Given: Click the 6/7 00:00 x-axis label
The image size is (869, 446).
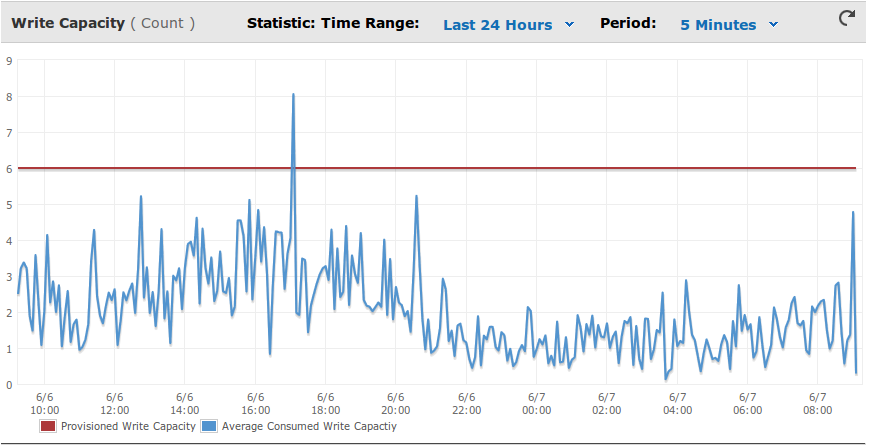Looking at the screenshot, I should (x=536, y=404).
